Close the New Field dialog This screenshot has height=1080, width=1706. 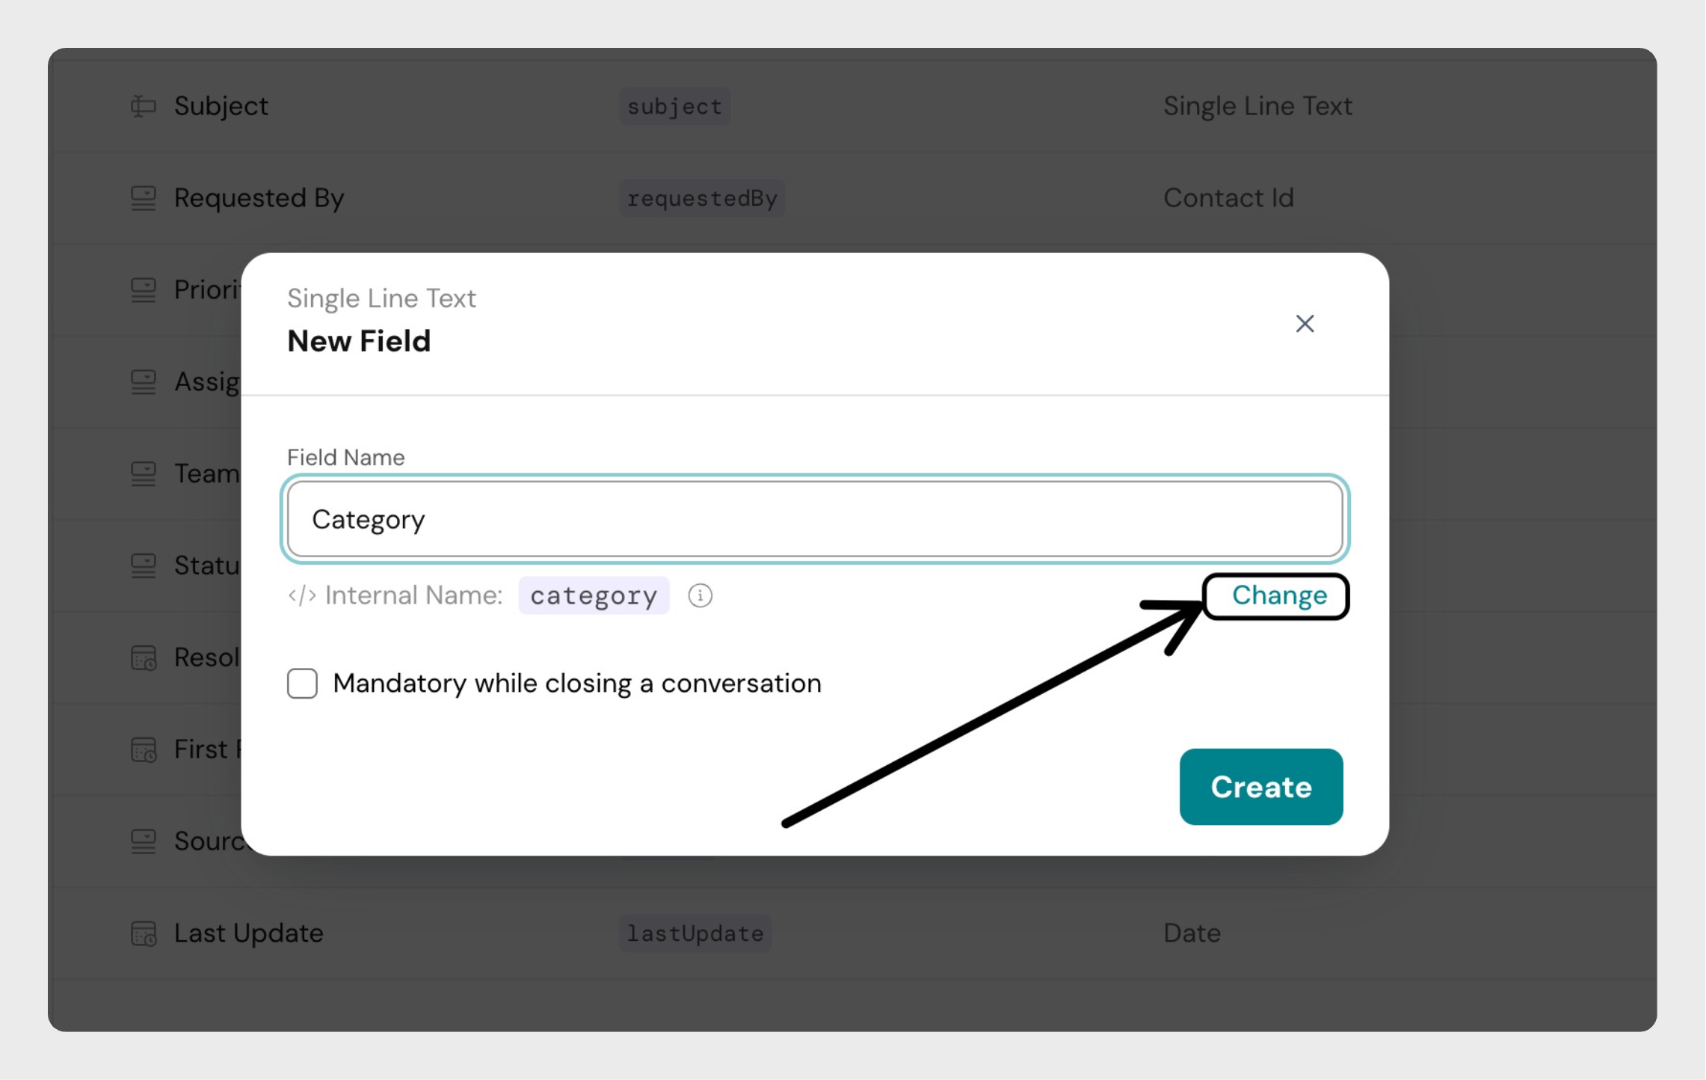[x=1304, y=324]
